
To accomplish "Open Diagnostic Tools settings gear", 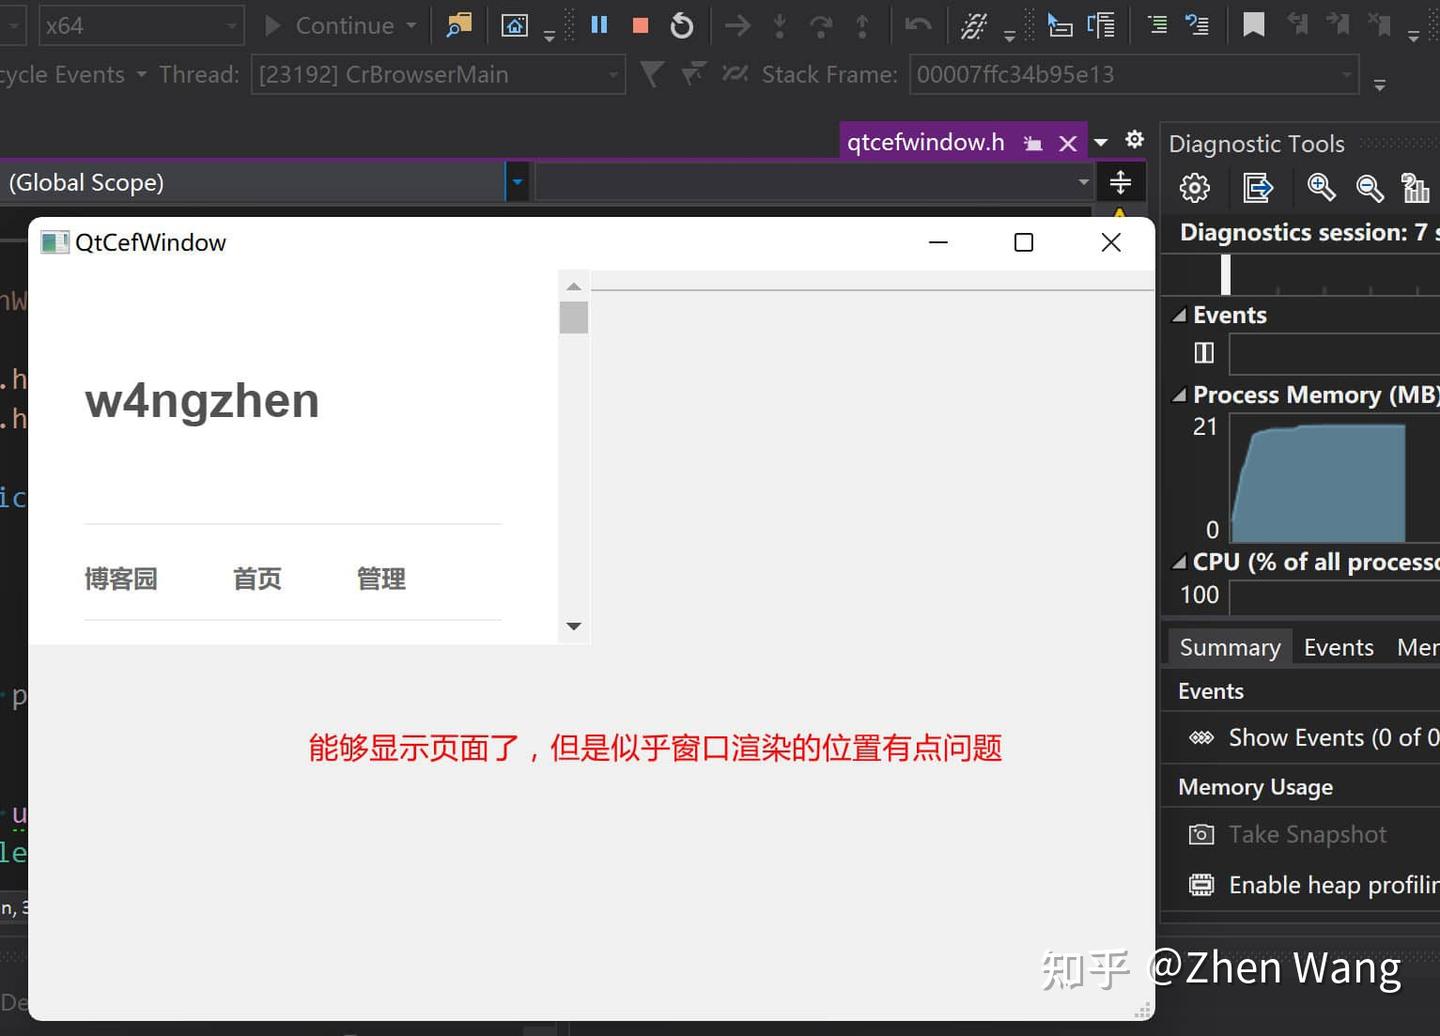I will [1194, 188].
